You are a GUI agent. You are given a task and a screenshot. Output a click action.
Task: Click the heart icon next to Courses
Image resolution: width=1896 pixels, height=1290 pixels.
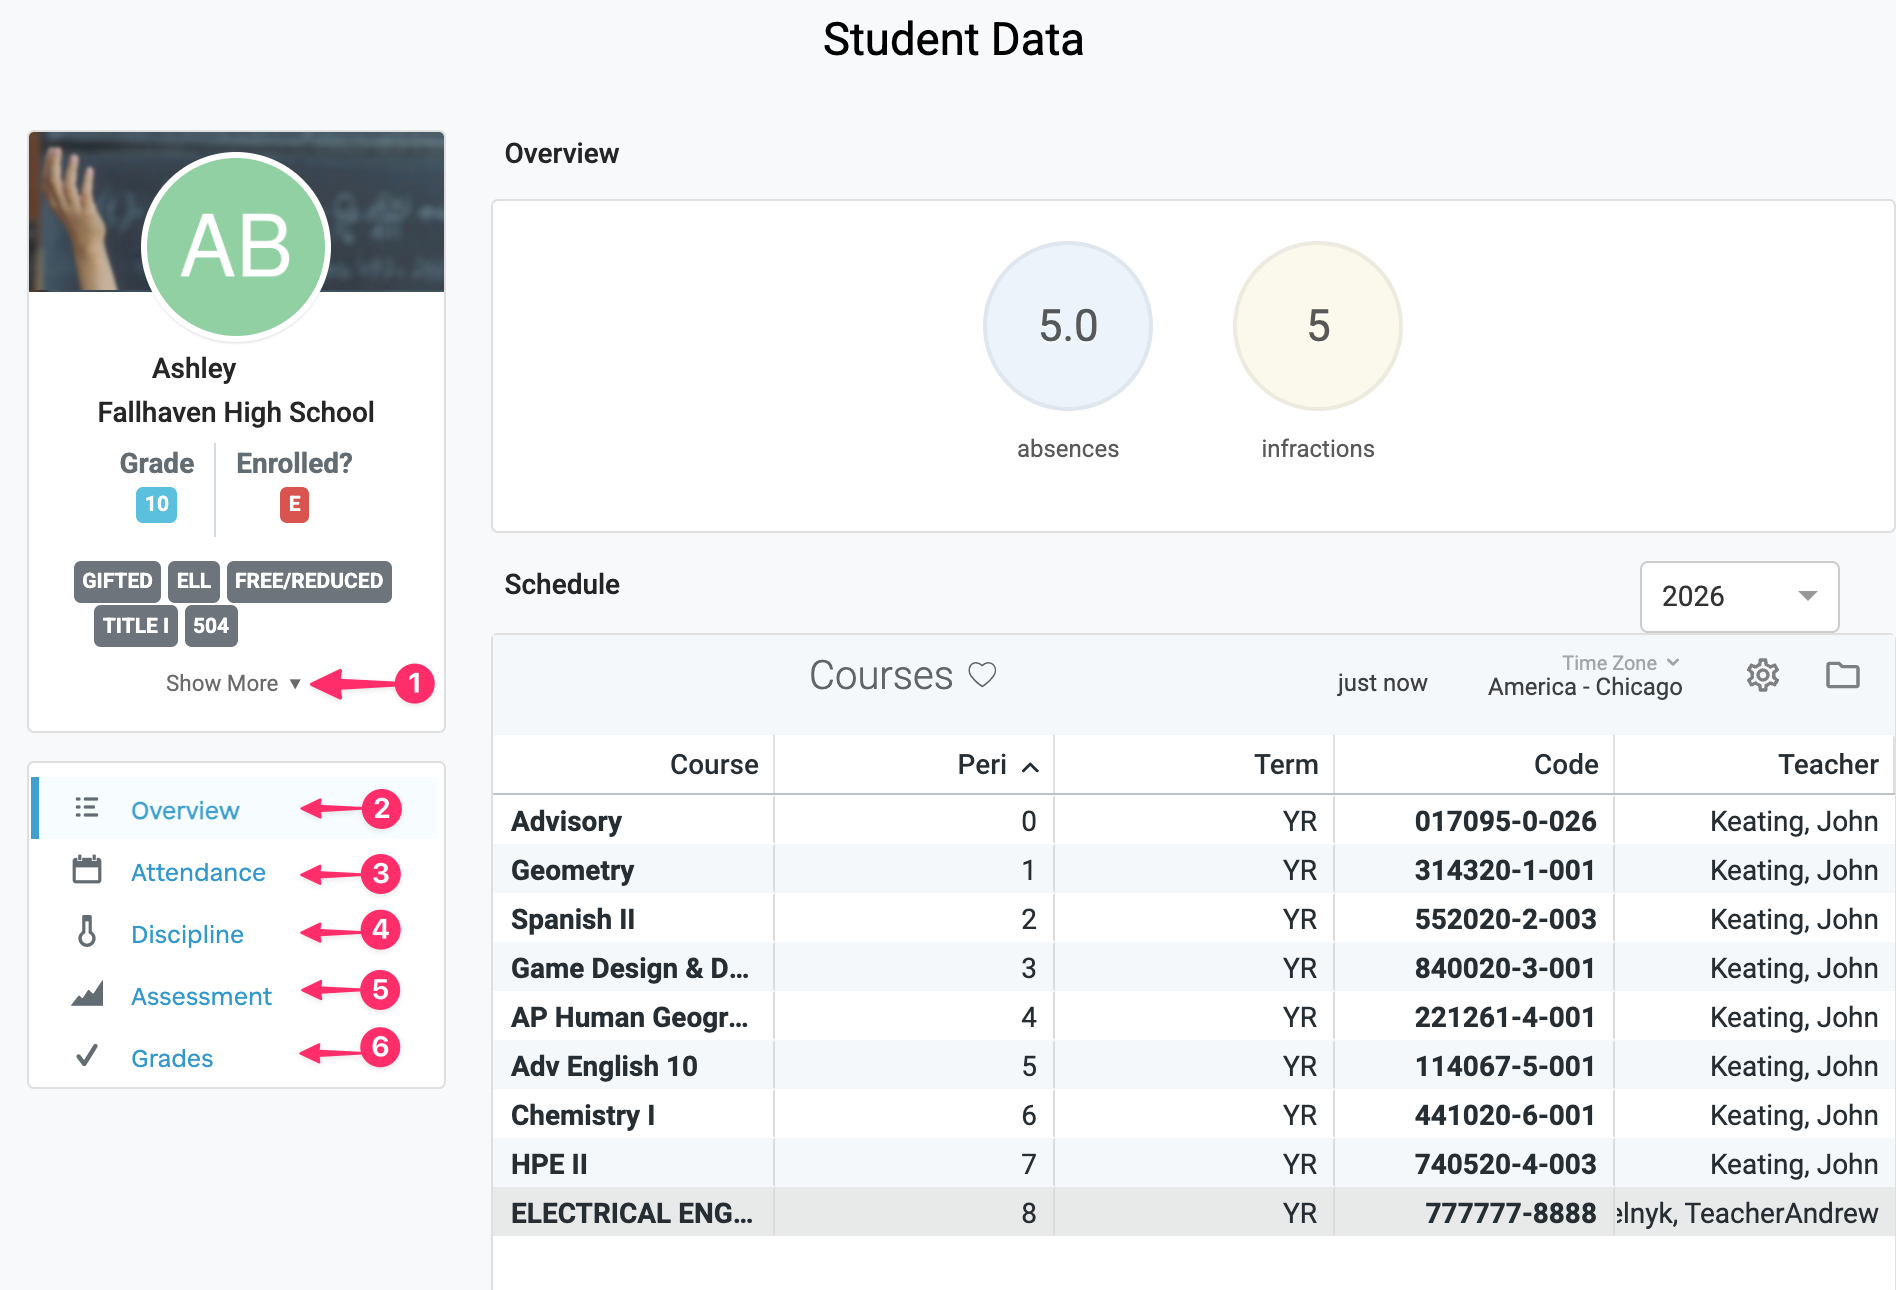tap(982, 675)
